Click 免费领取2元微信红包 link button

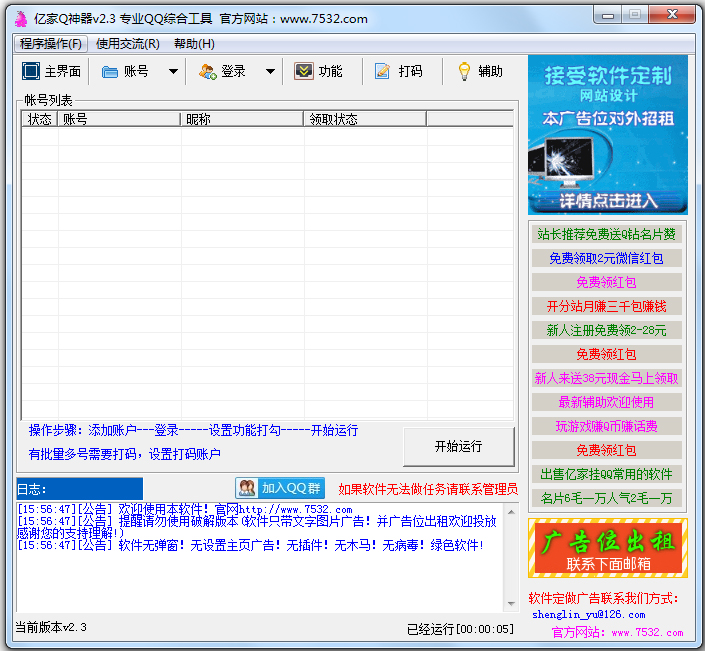607,258
